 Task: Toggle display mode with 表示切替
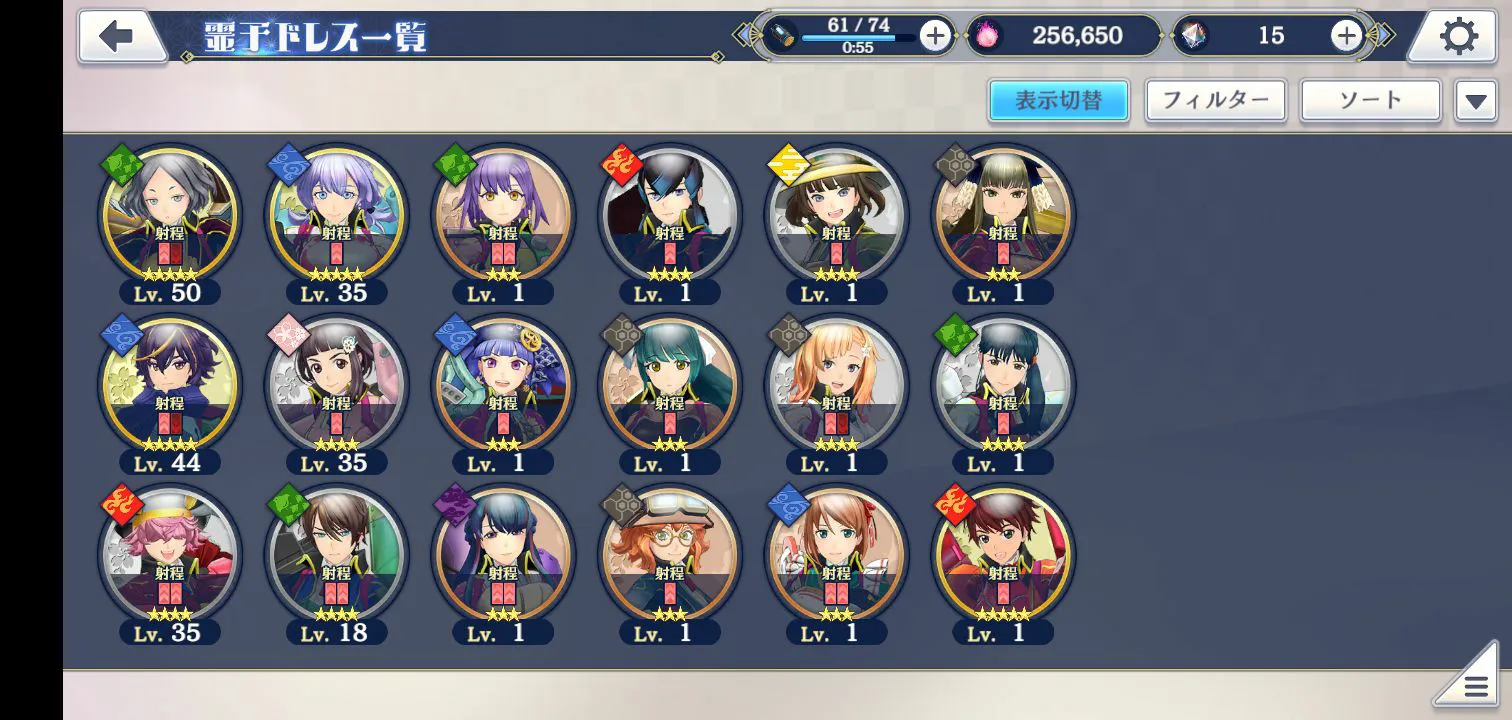1059,101
